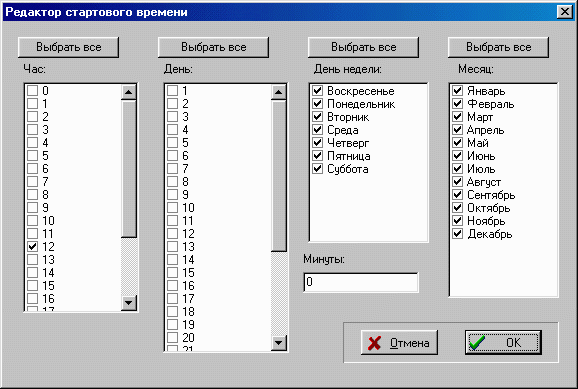Click the День list scroll up arrow
The height and width of the screenshot is (389, 578).
click(279, 92)
